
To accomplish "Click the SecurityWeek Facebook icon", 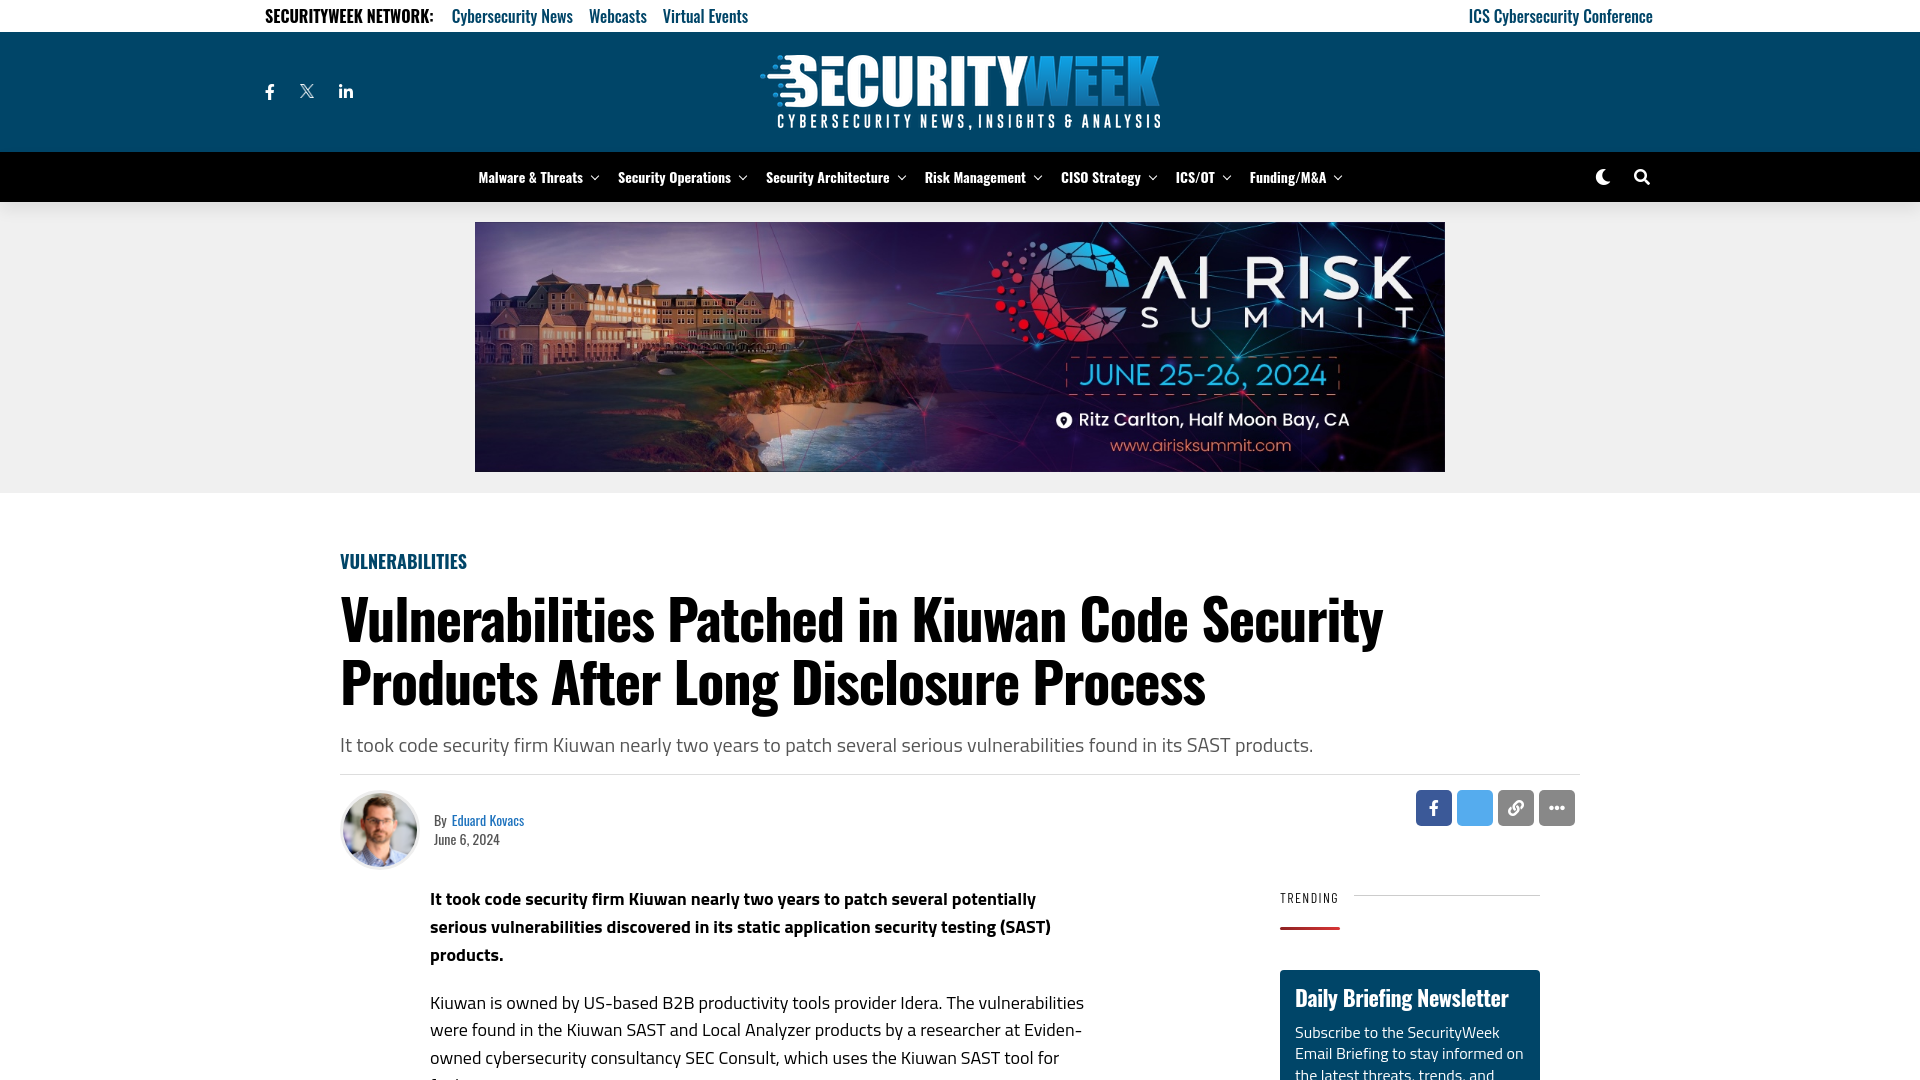I will tap(269, 91).
